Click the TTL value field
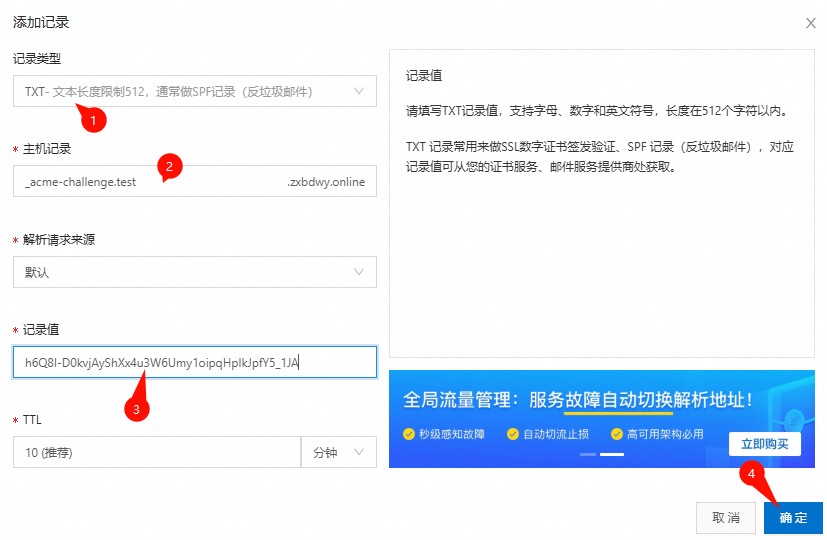The image size is (827, 540). click(155, 452)
